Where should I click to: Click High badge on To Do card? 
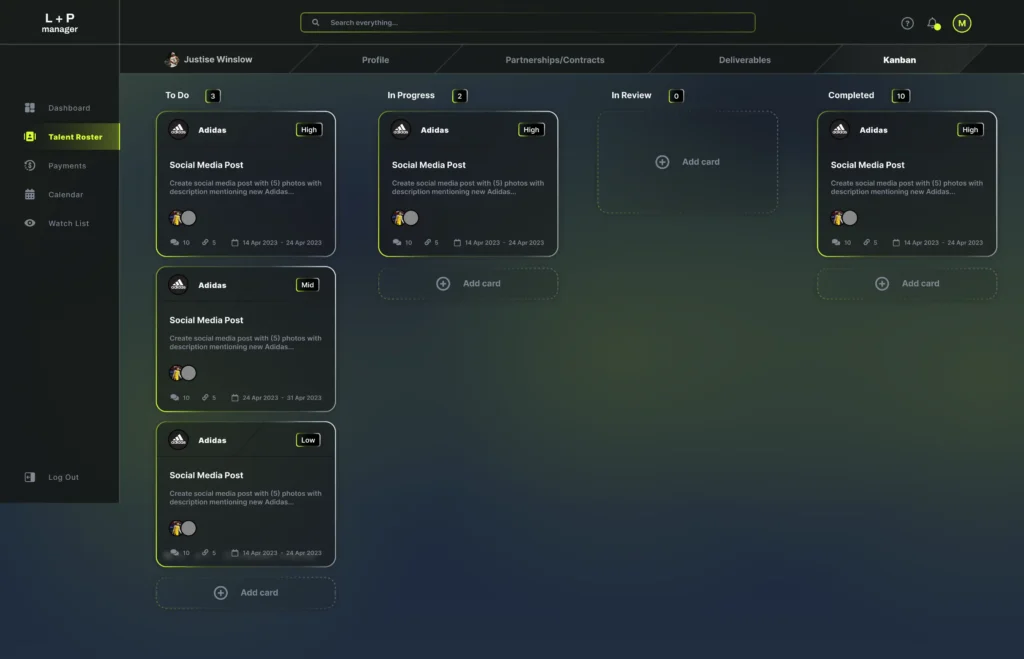309,129
